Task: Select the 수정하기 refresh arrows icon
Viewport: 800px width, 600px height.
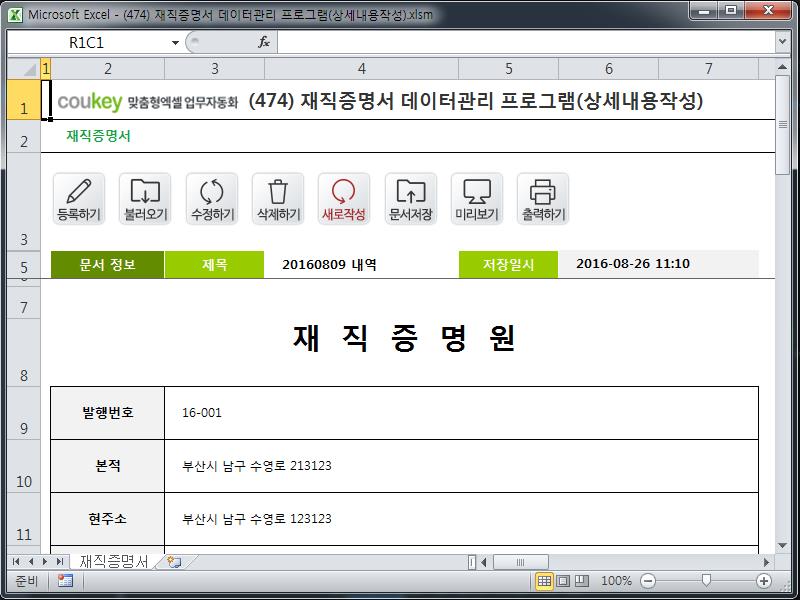Action: [212, 199]
